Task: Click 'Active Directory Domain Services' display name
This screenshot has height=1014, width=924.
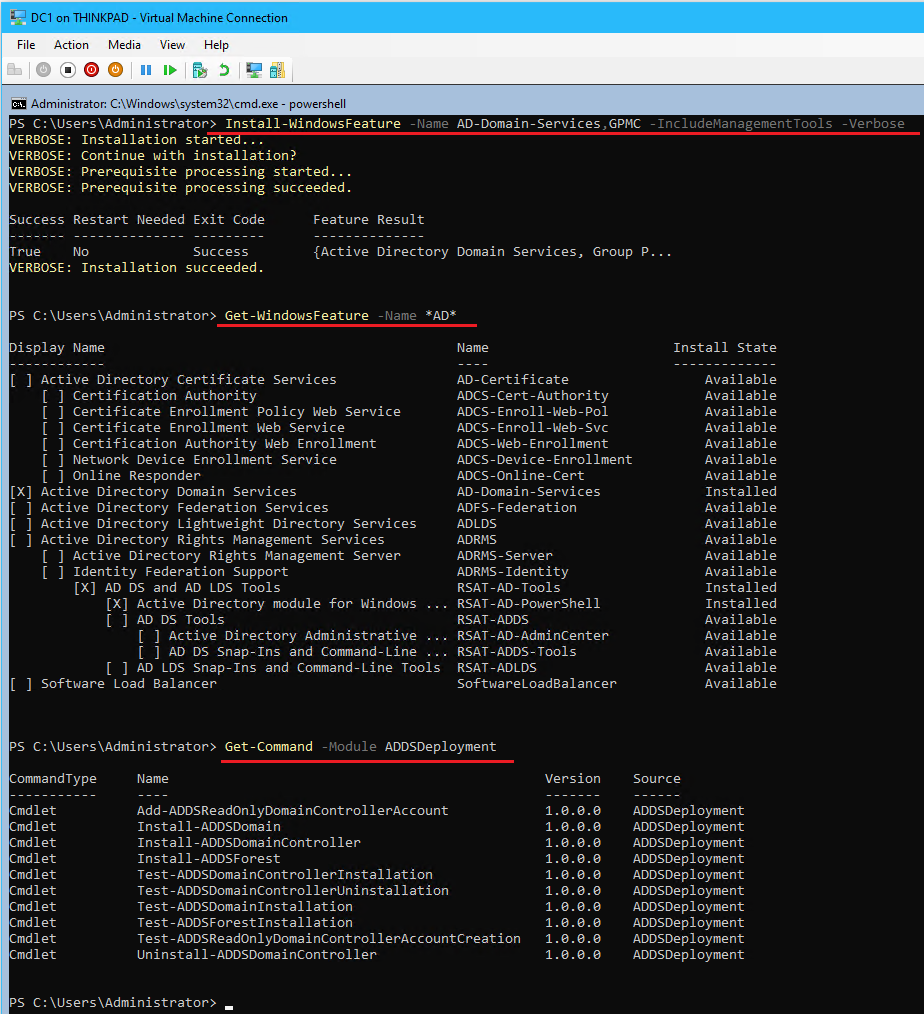Action: [169, 492]
